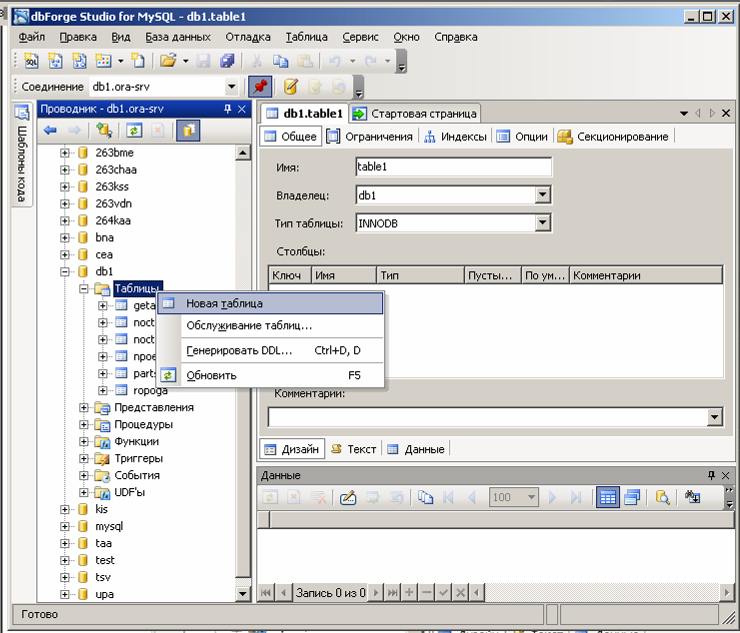Viewport: 740px width, 633px height.
Task: Click the Undo arrow icon
Action: pos(335,60)
